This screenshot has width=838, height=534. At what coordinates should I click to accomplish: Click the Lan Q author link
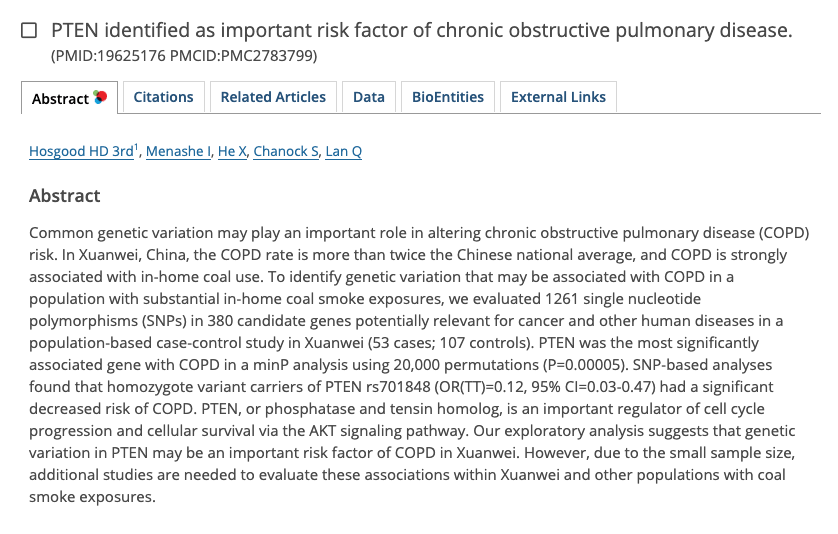click(x=344, y=151)
